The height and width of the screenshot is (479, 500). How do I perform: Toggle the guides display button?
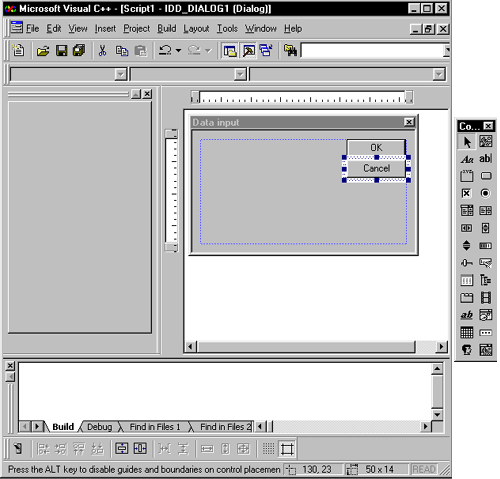[x=287, y=449]
